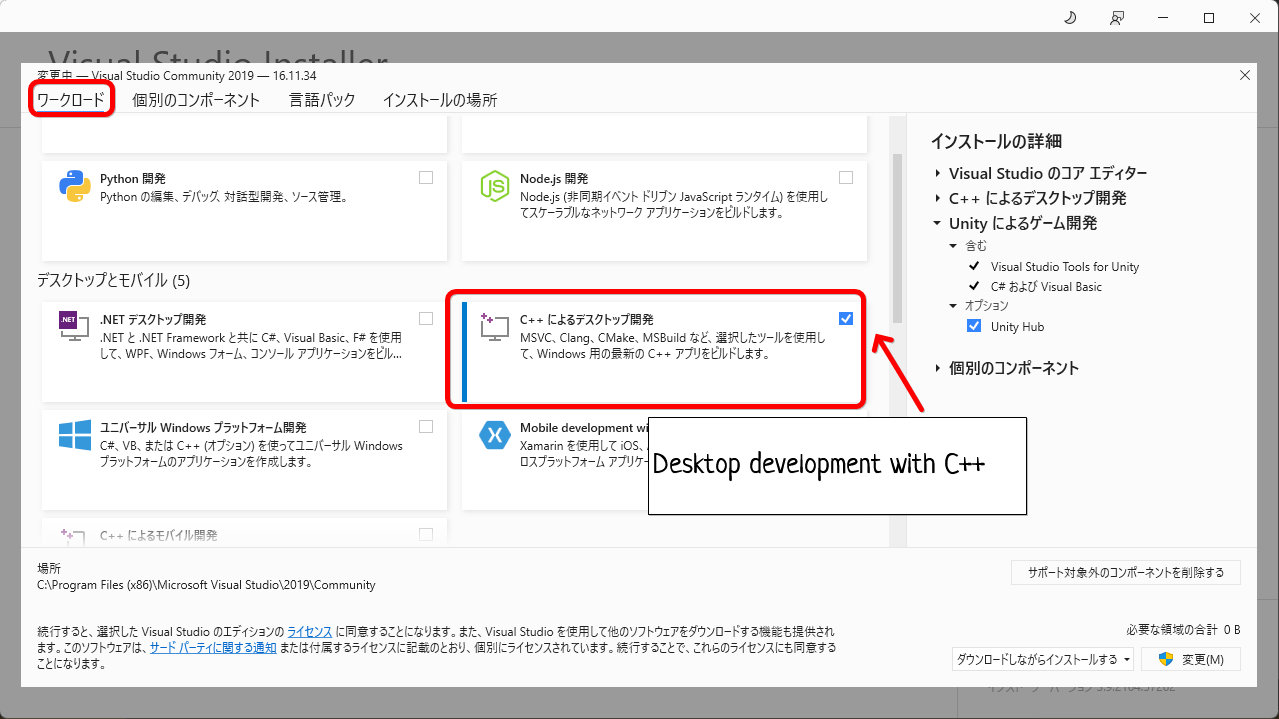Open the 言語パック tab
Screen dimensions: 1279x719
(x=322, y=100)
